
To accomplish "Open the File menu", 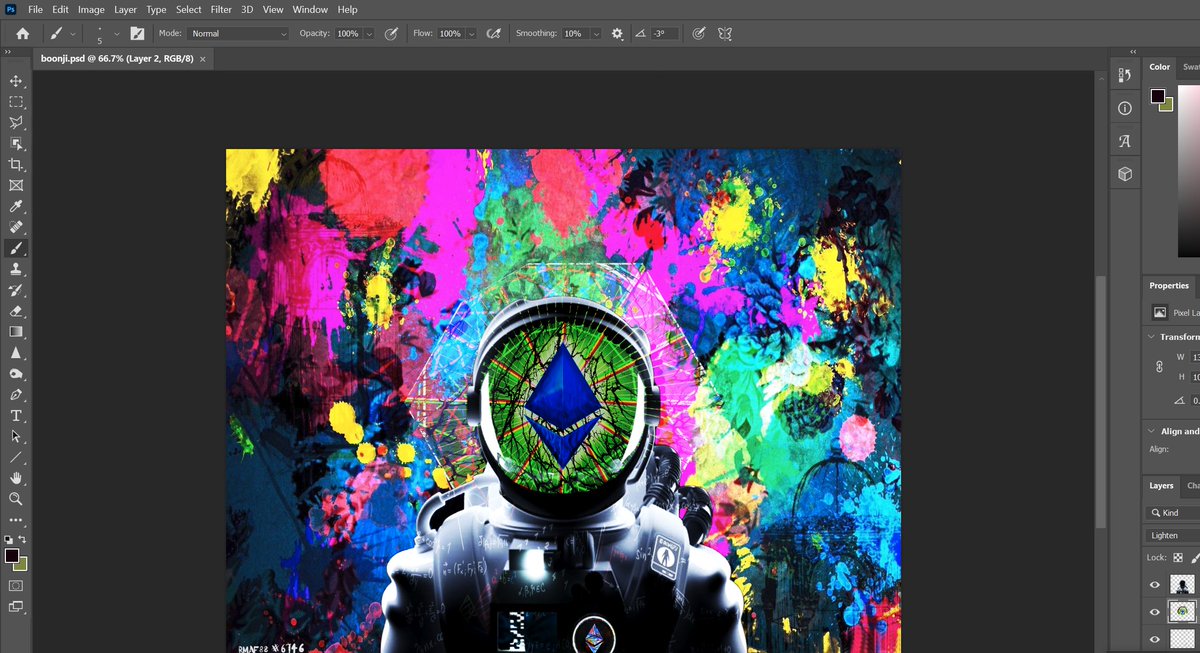I will 35,9.
